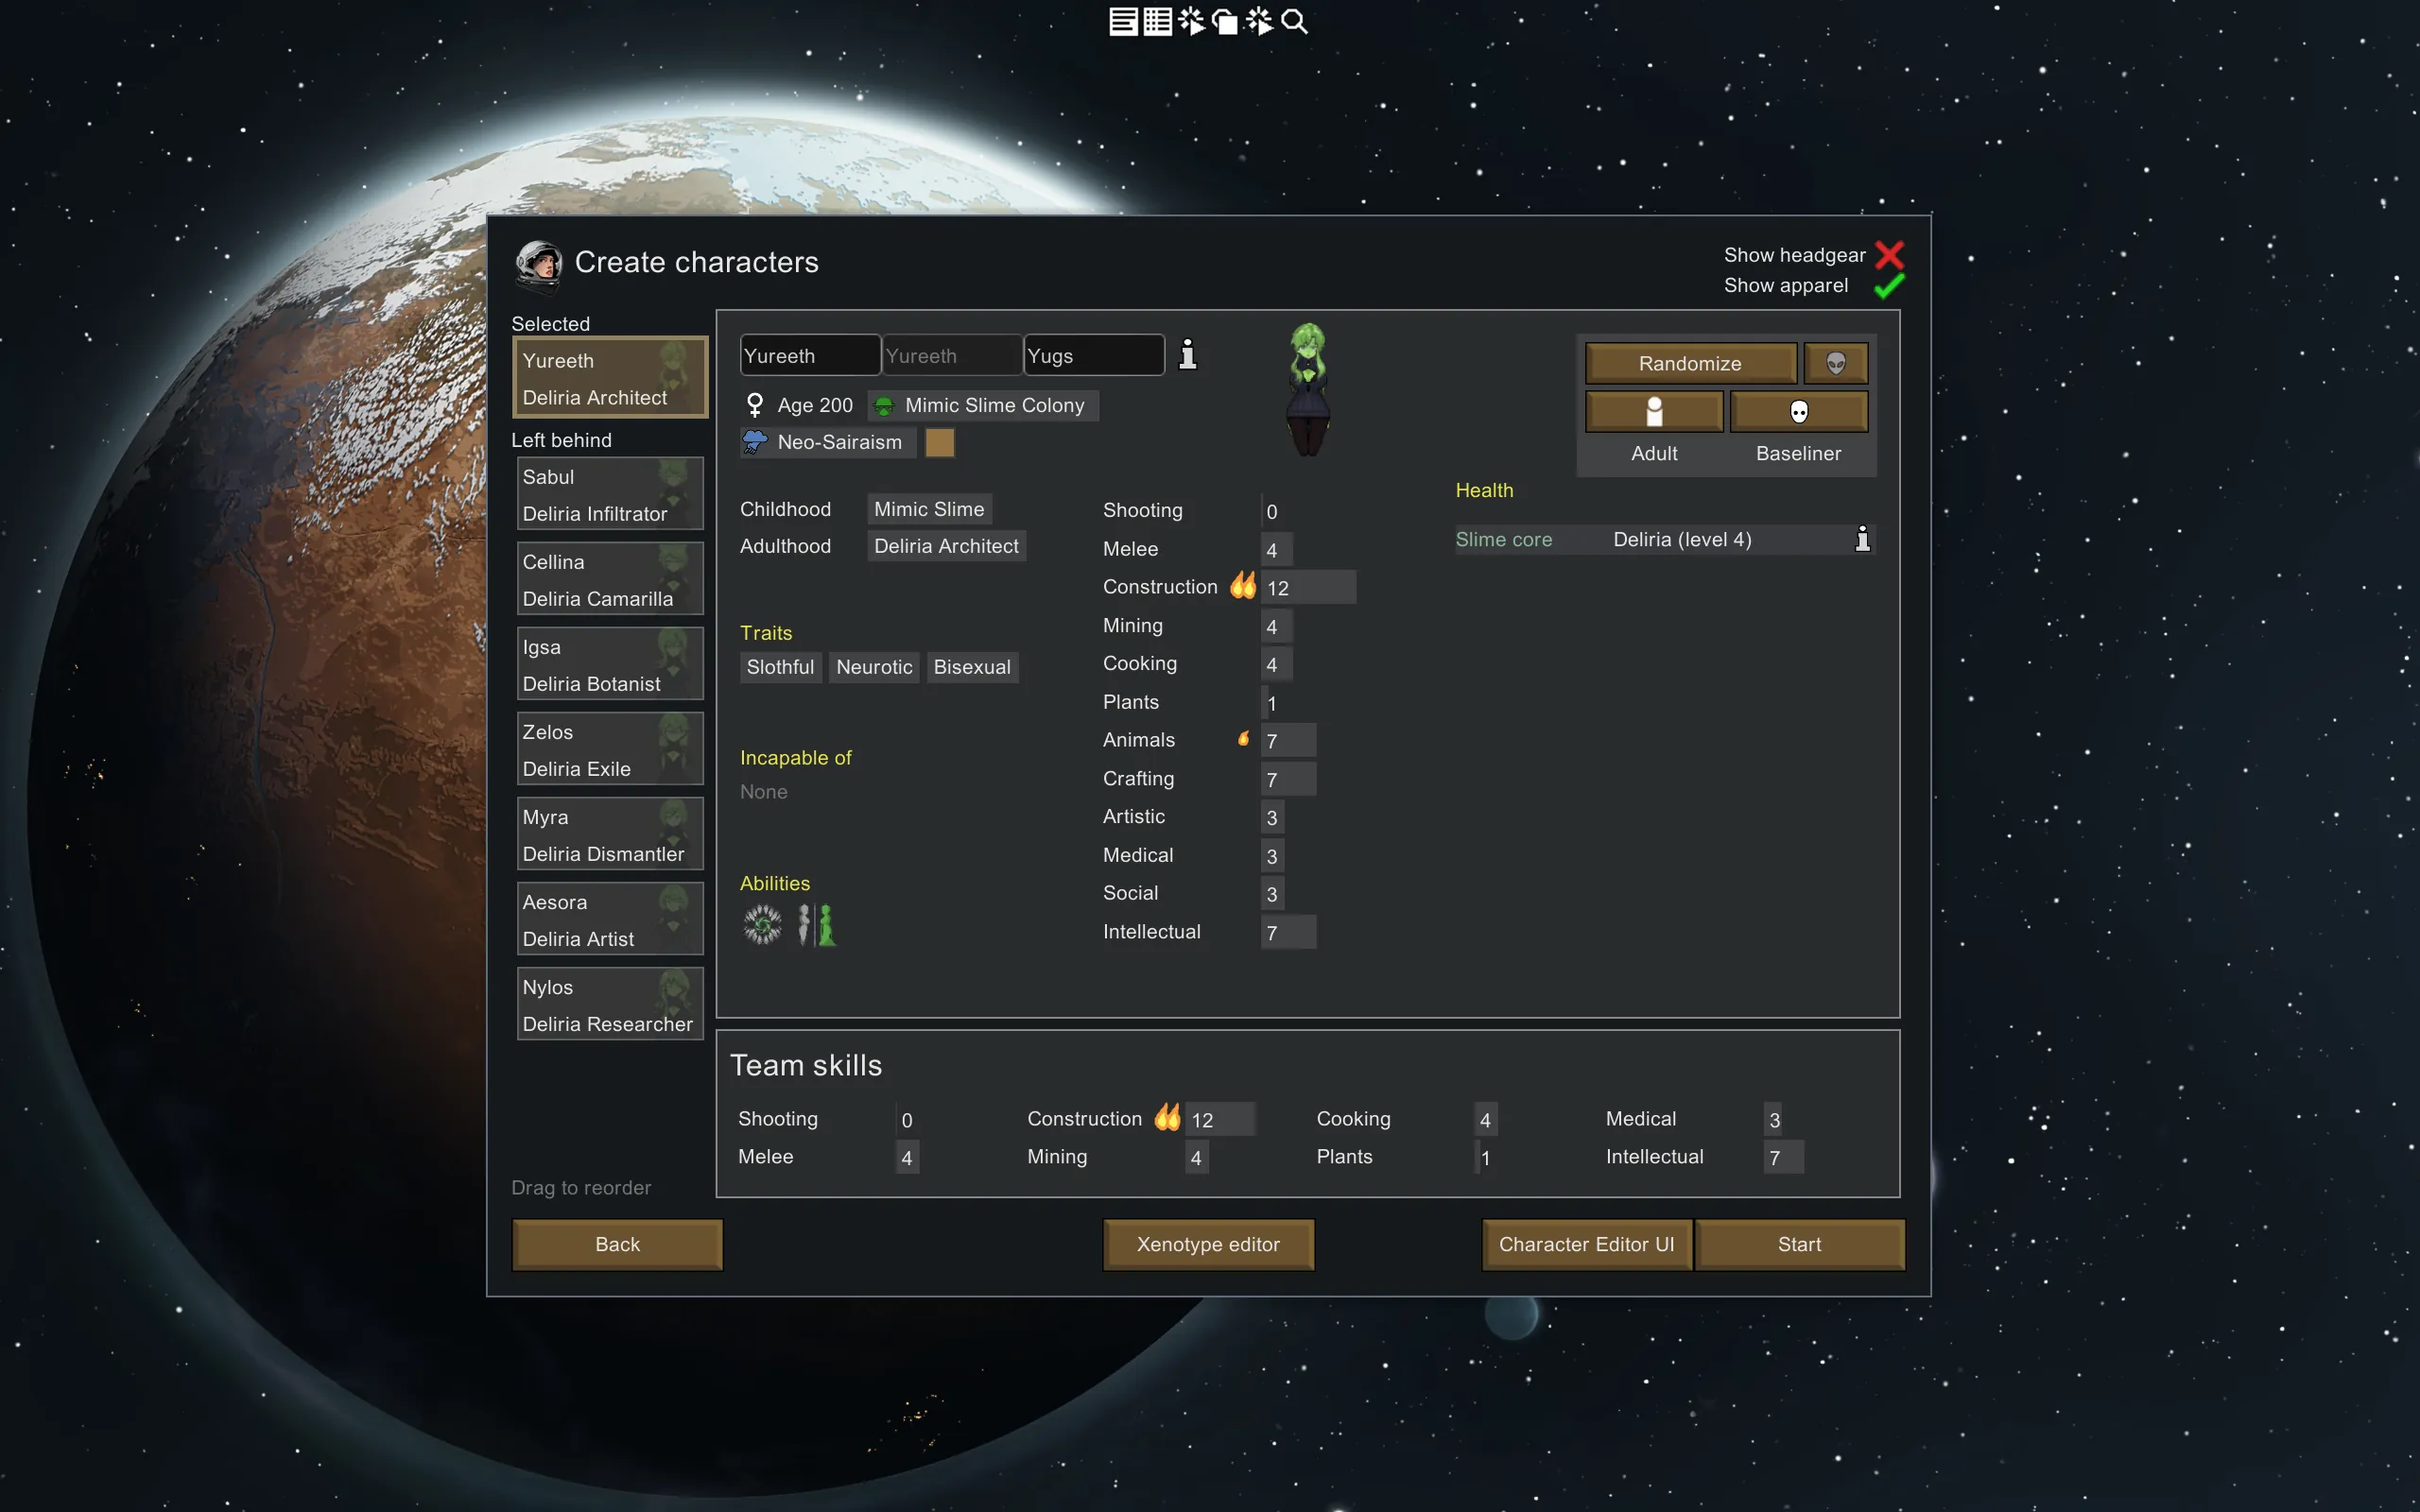Toggle the Show headgear checkbox
Image resolution: width=2420 pixels, height=1512 pixels.
1888,255
